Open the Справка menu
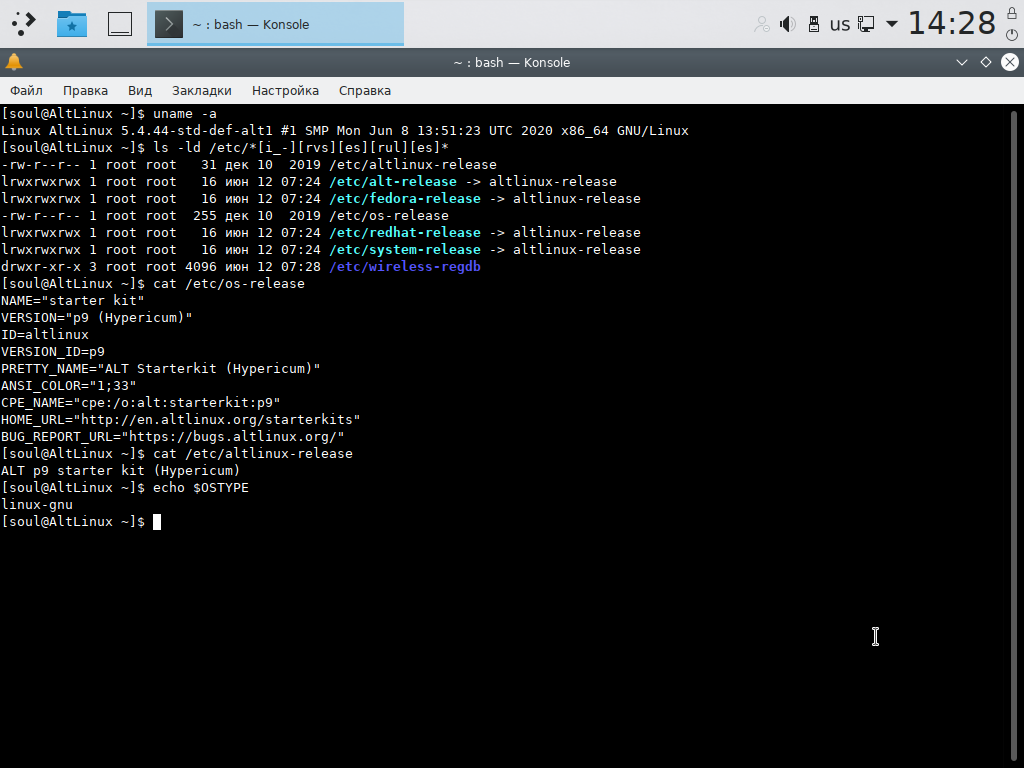1024x768 pixels. [x=364, y=91]
